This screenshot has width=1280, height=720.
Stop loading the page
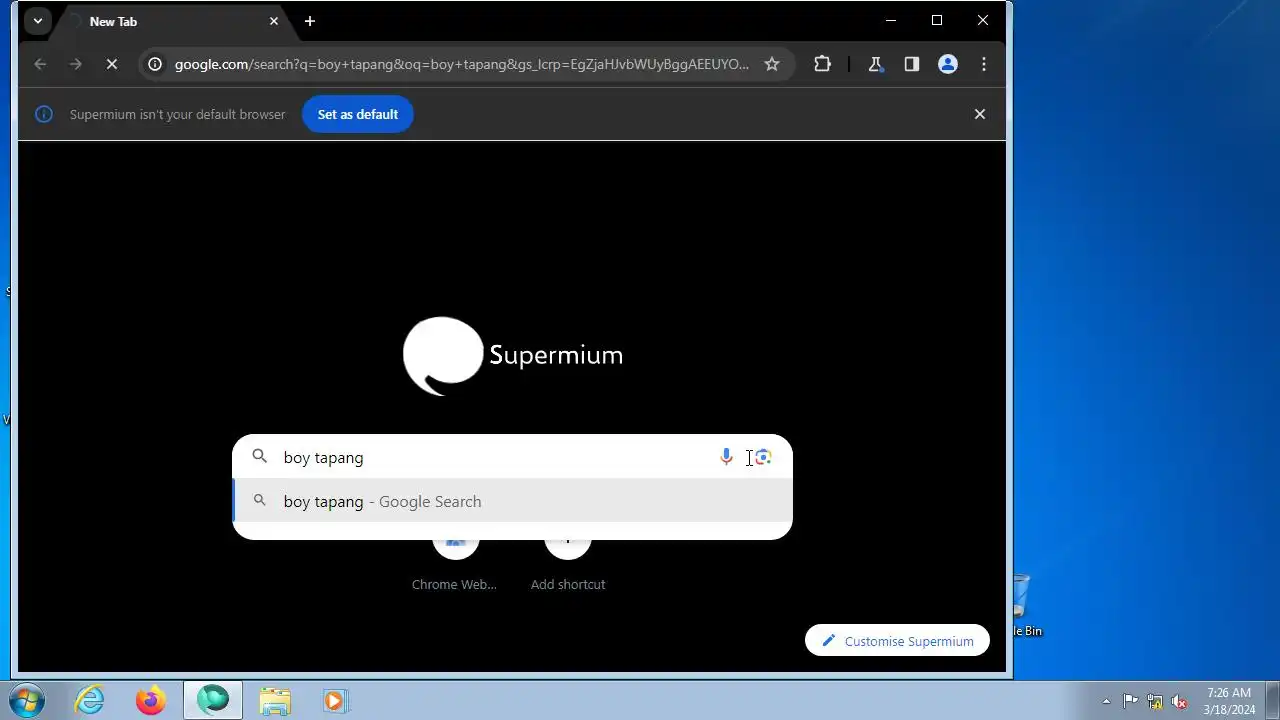[x=112, y=64]
